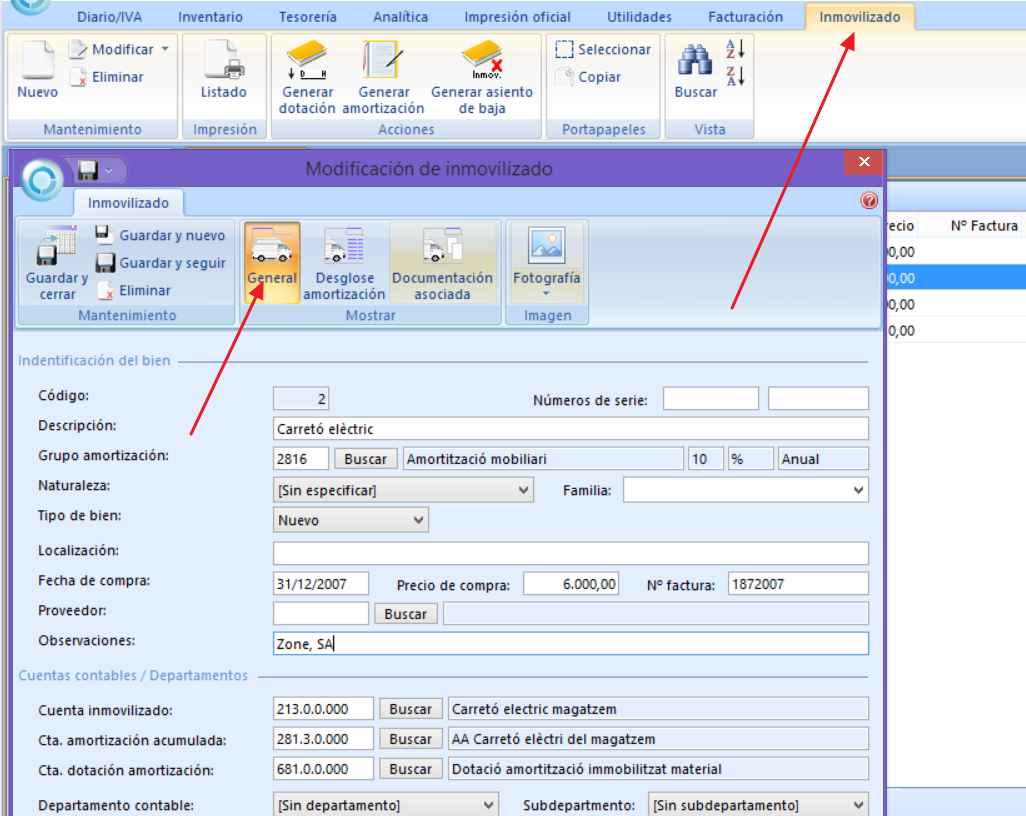
Task: Click Guardar y cerrar icon
Action: [57, 250]
